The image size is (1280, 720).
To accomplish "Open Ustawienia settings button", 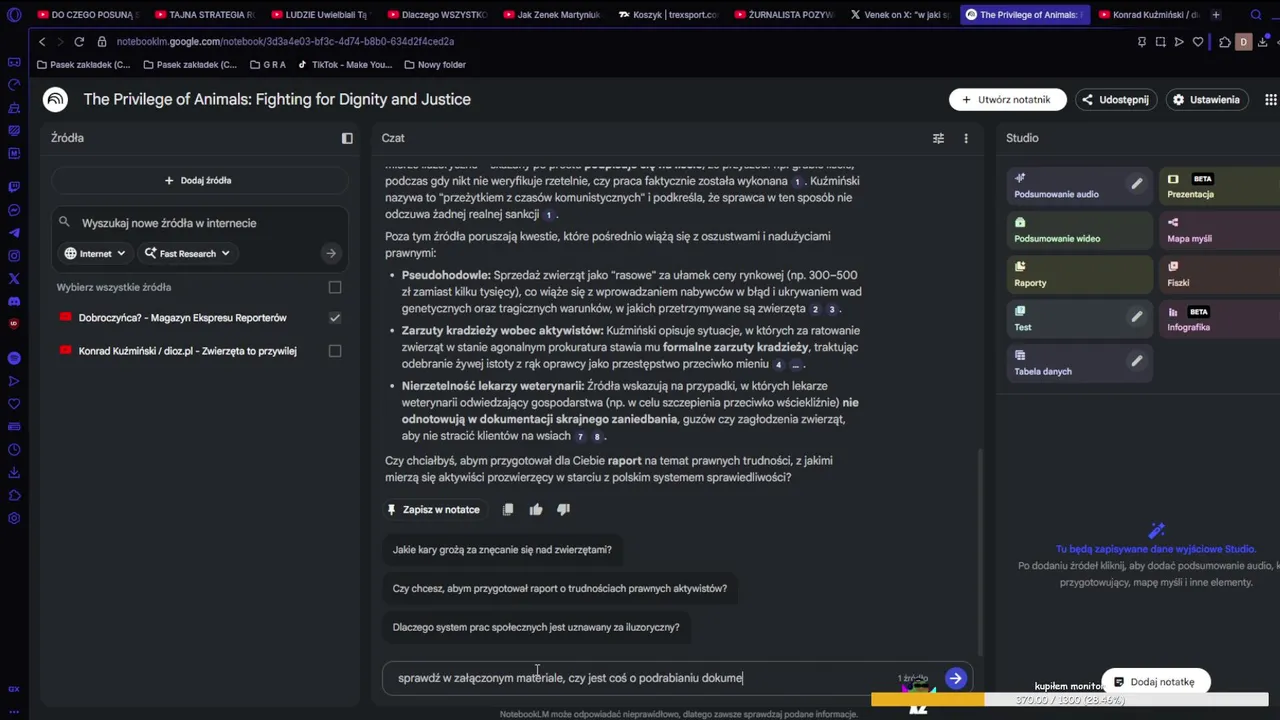I will point(1207,100).
